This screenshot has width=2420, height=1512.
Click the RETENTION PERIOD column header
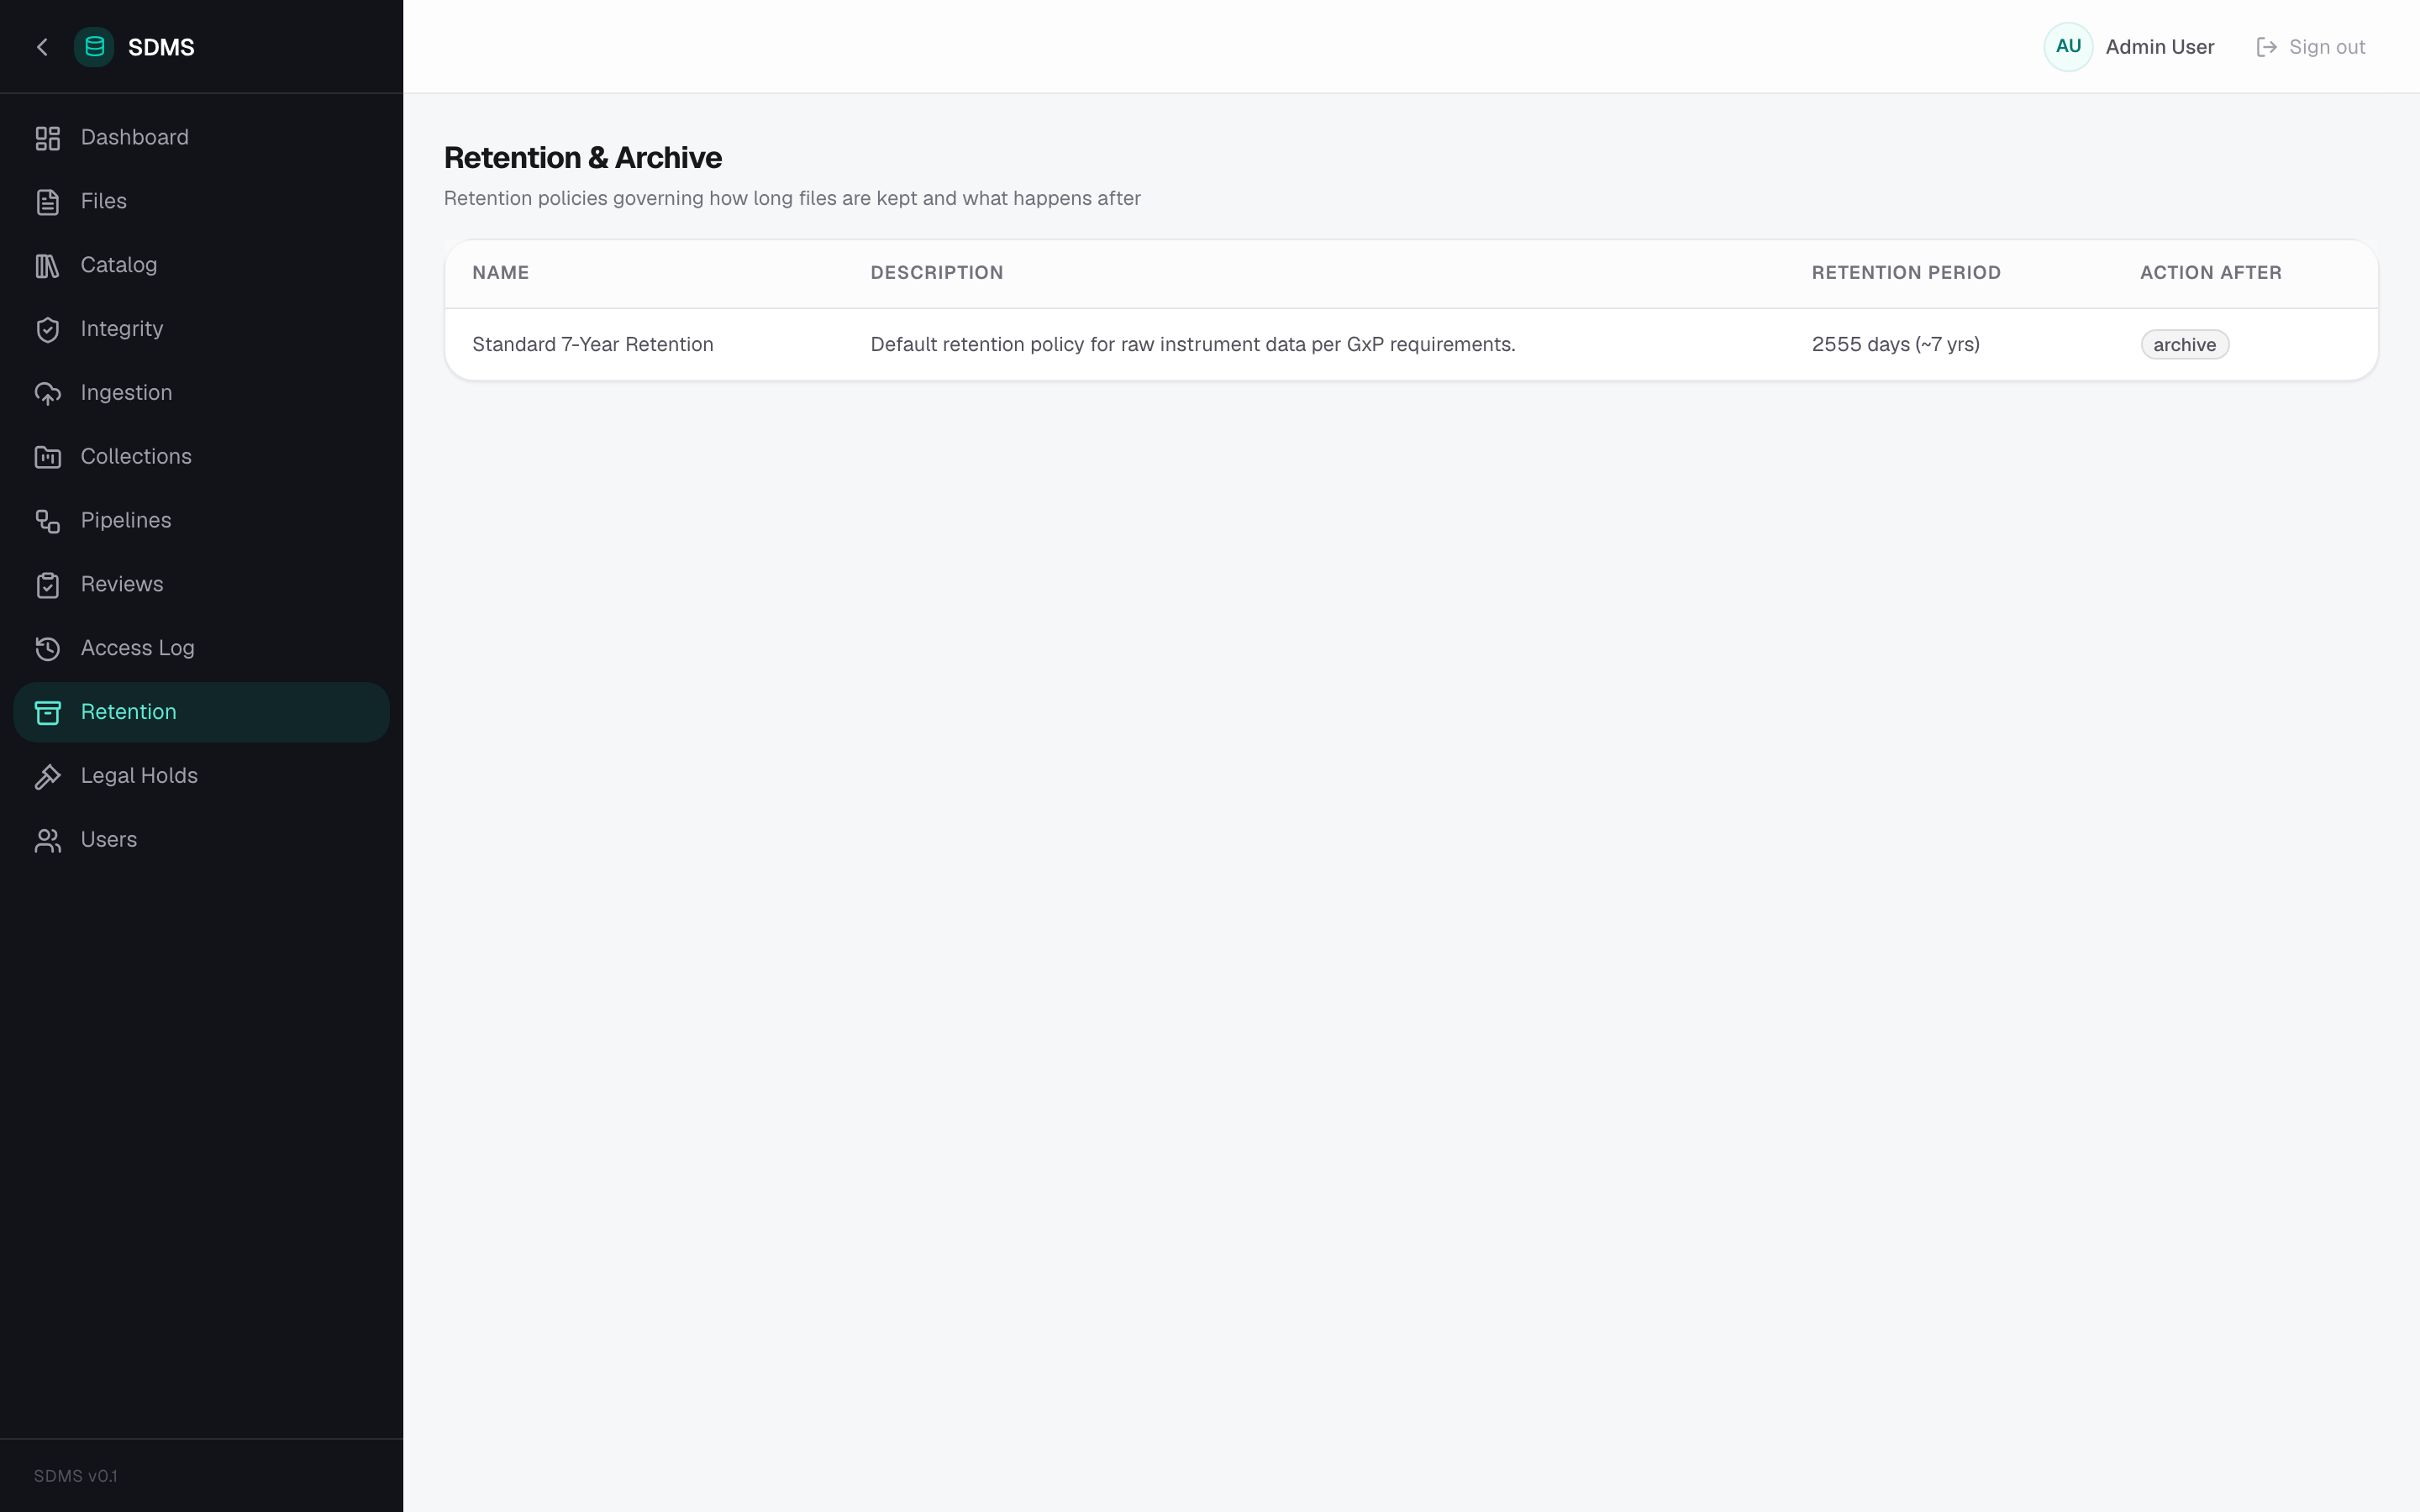(1905, 273)
